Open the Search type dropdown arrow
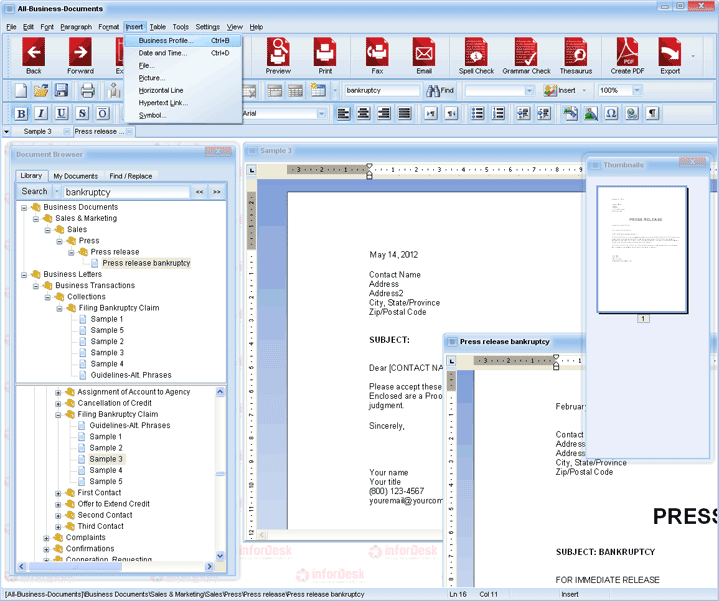719x601 pixels. (57, 192)
